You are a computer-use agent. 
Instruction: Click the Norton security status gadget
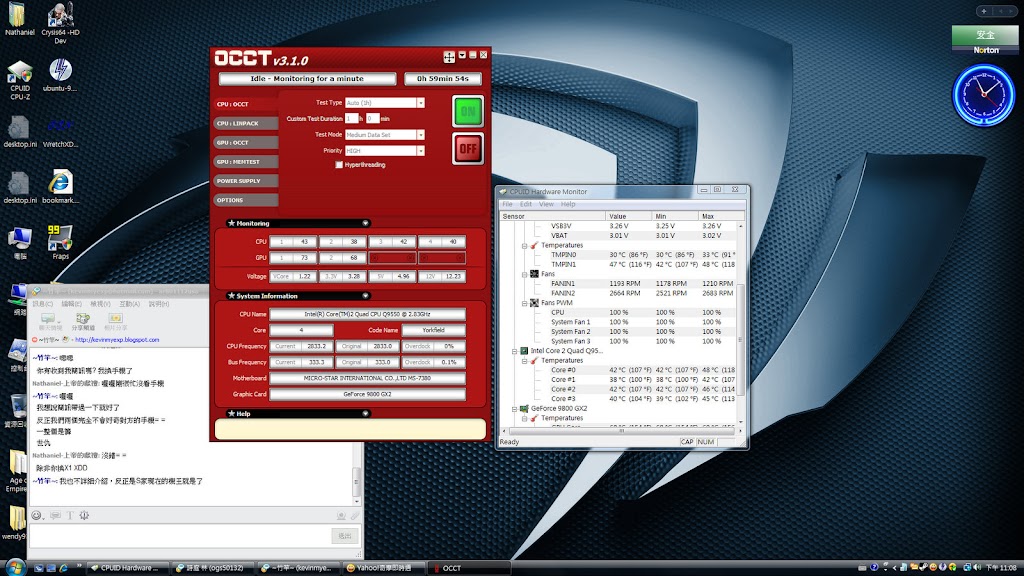click(x=985, y=40)
